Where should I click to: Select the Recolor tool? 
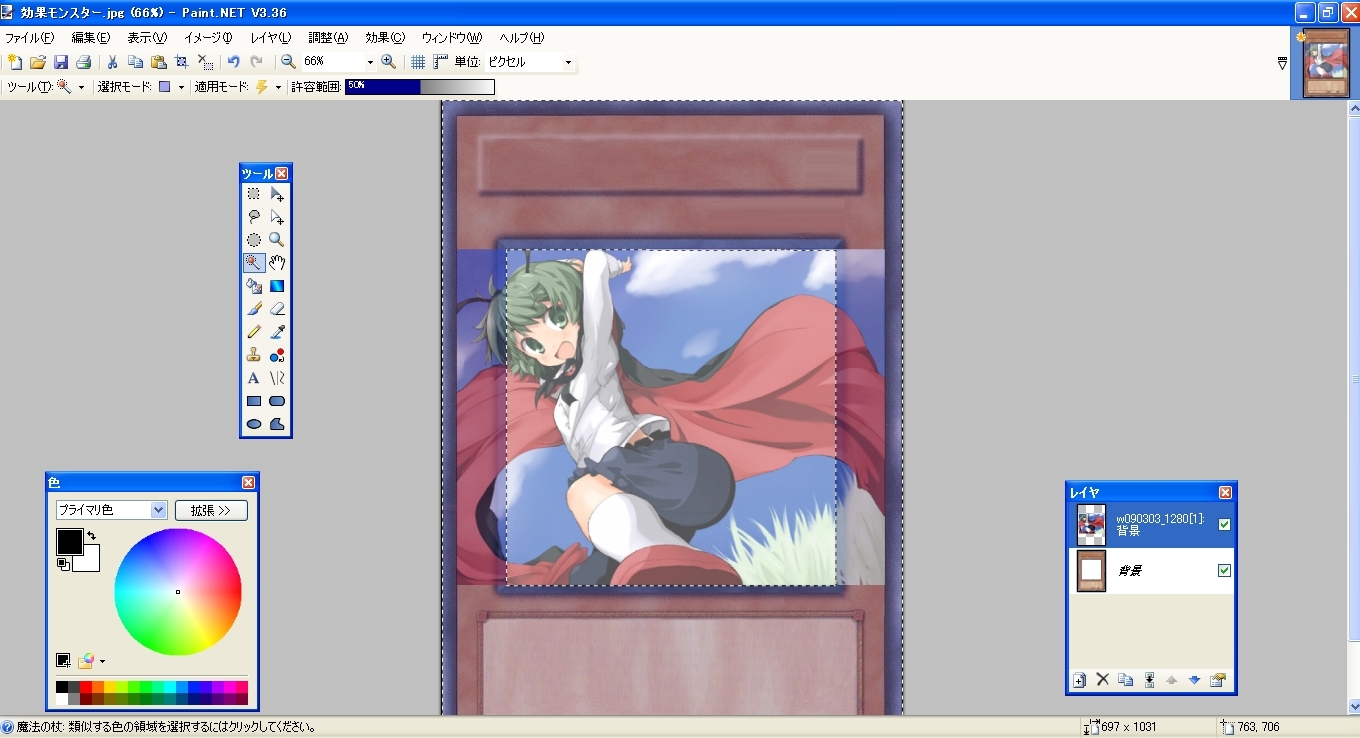(277, 355)
